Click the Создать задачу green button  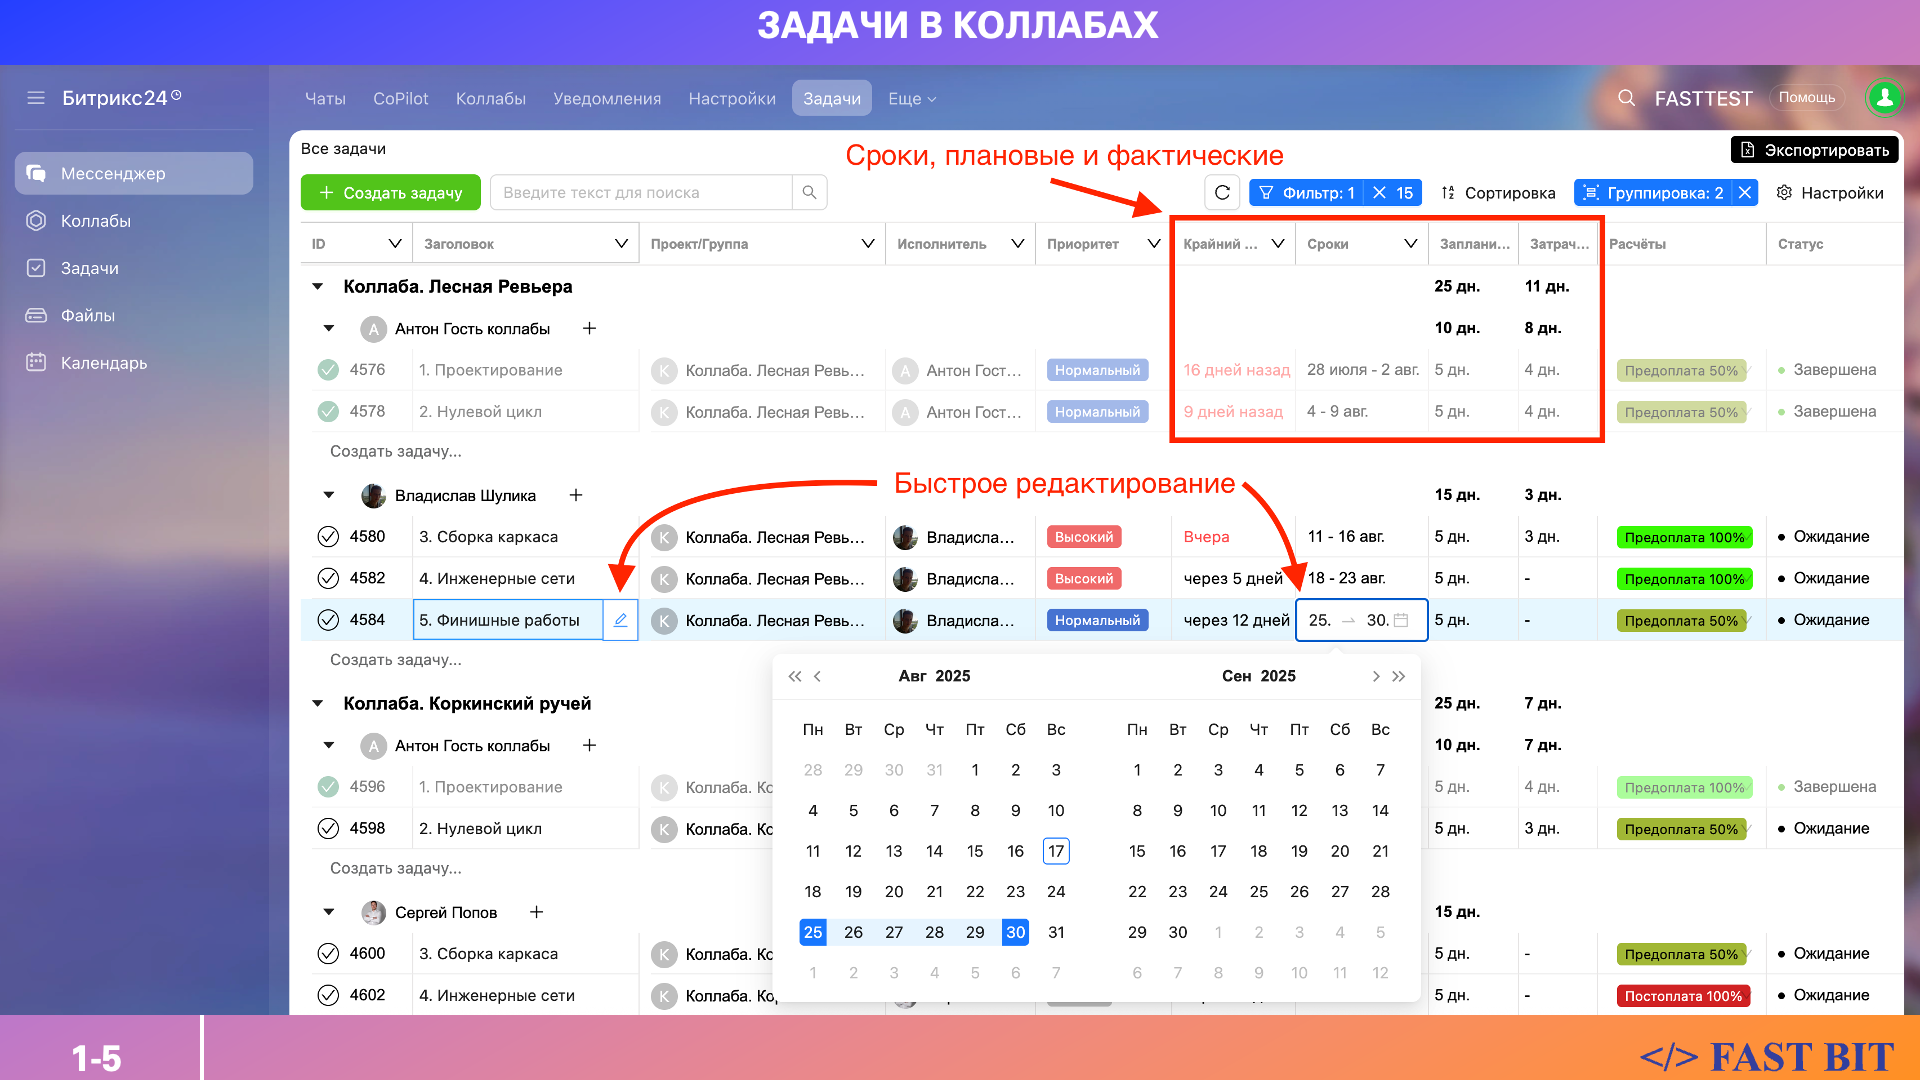[x=390, y=193]
